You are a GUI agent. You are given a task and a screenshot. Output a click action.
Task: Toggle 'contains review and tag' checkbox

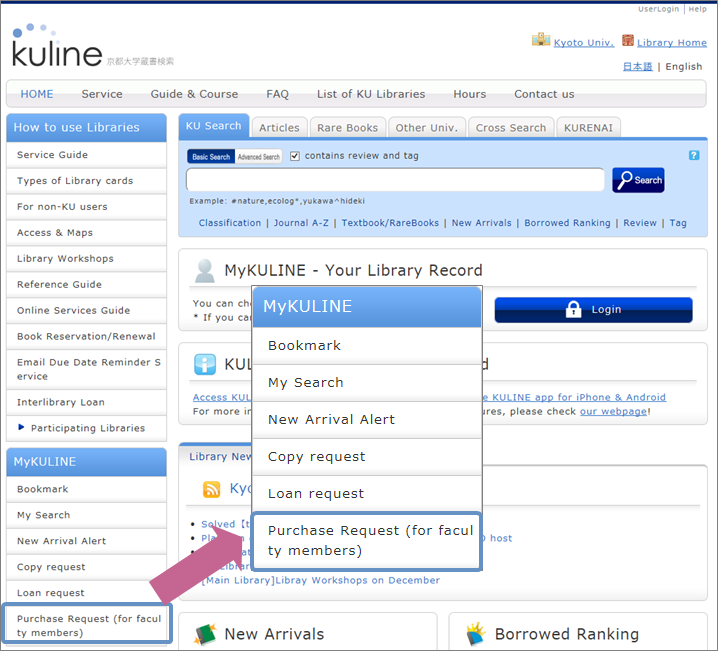coord(295,156)
